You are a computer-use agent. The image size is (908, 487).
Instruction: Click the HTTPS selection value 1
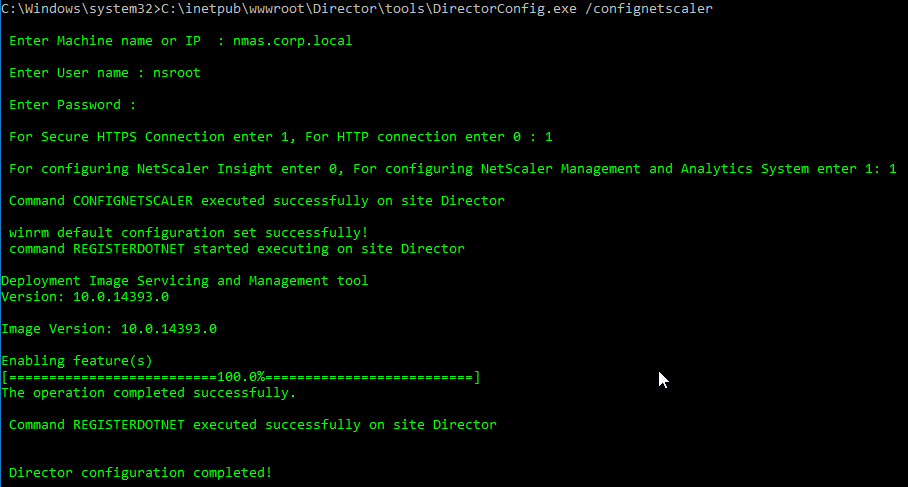pyautogui.click(x=548, y=137)
